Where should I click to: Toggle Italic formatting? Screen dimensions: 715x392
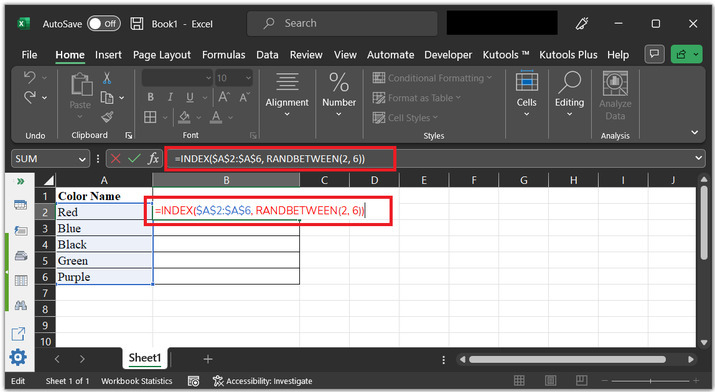(x=170, y=97)
